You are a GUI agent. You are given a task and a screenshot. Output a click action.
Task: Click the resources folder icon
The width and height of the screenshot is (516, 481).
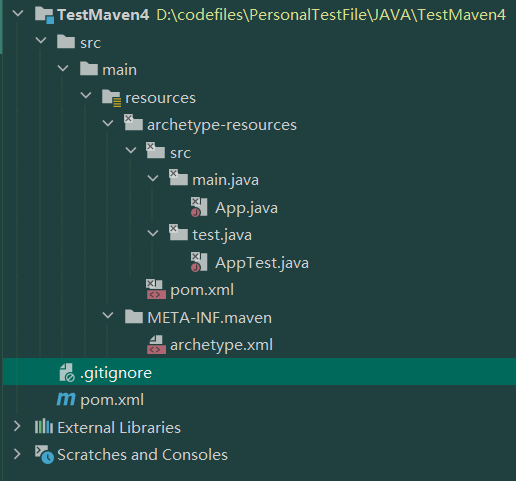click(111, 98)
